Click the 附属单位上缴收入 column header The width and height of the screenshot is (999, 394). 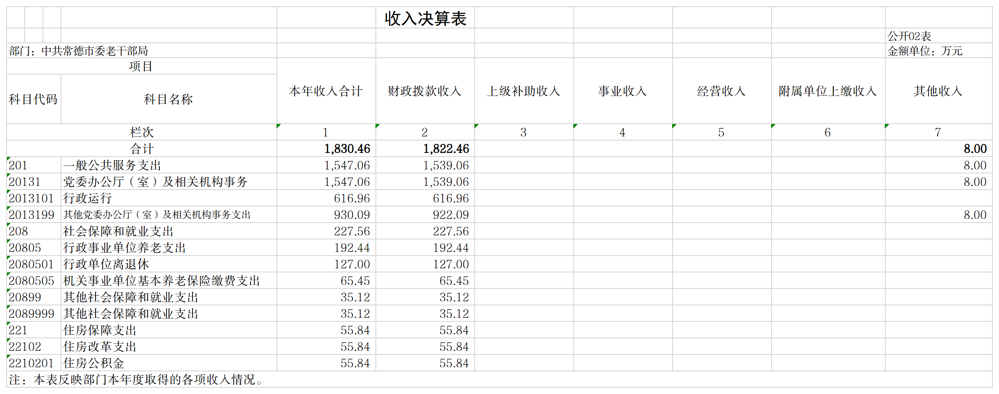pos(828,91)
